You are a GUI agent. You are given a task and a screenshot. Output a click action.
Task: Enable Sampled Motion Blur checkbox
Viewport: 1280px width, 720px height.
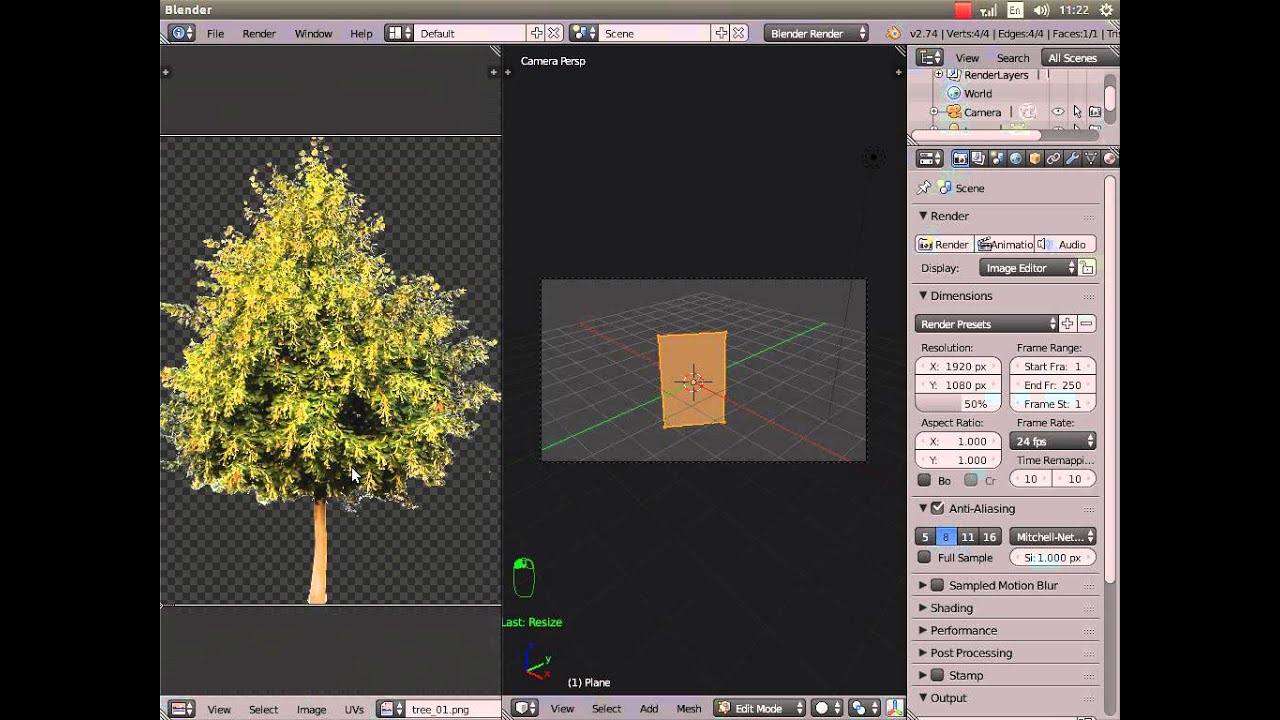[x=938, y=585]
